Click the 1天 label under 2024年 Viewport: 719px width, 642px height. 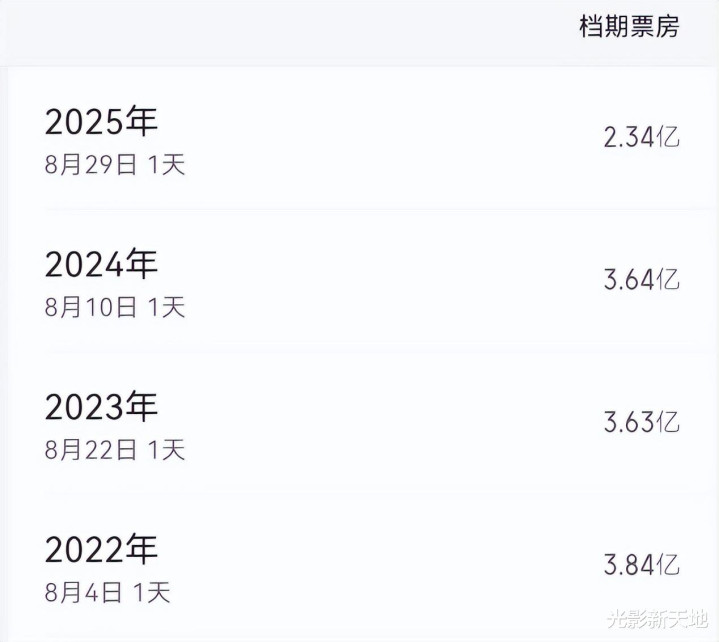166,307
